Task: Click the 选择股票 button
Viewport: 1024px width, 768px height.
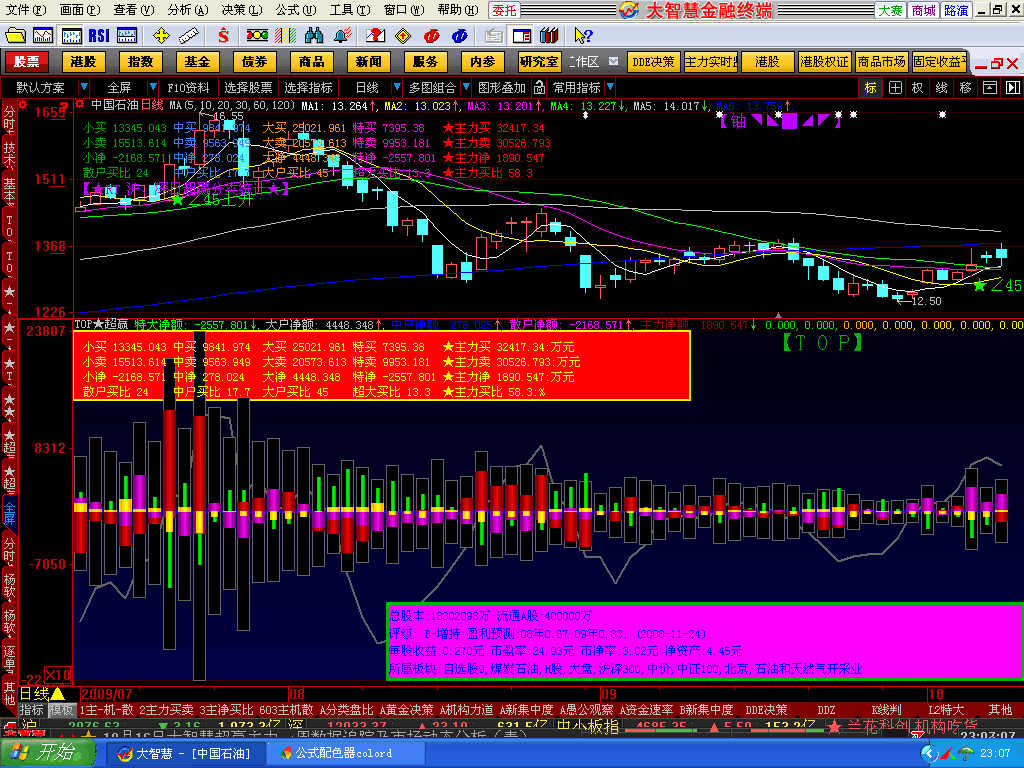Action: point(248,88)
